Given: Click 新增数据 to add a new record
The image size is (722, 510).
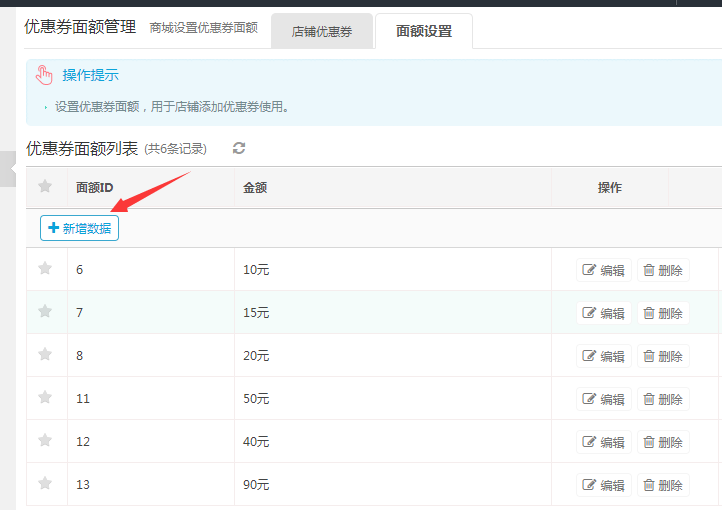Looking at the screenshot, I should pyautogui.click(x=79, y=228).
